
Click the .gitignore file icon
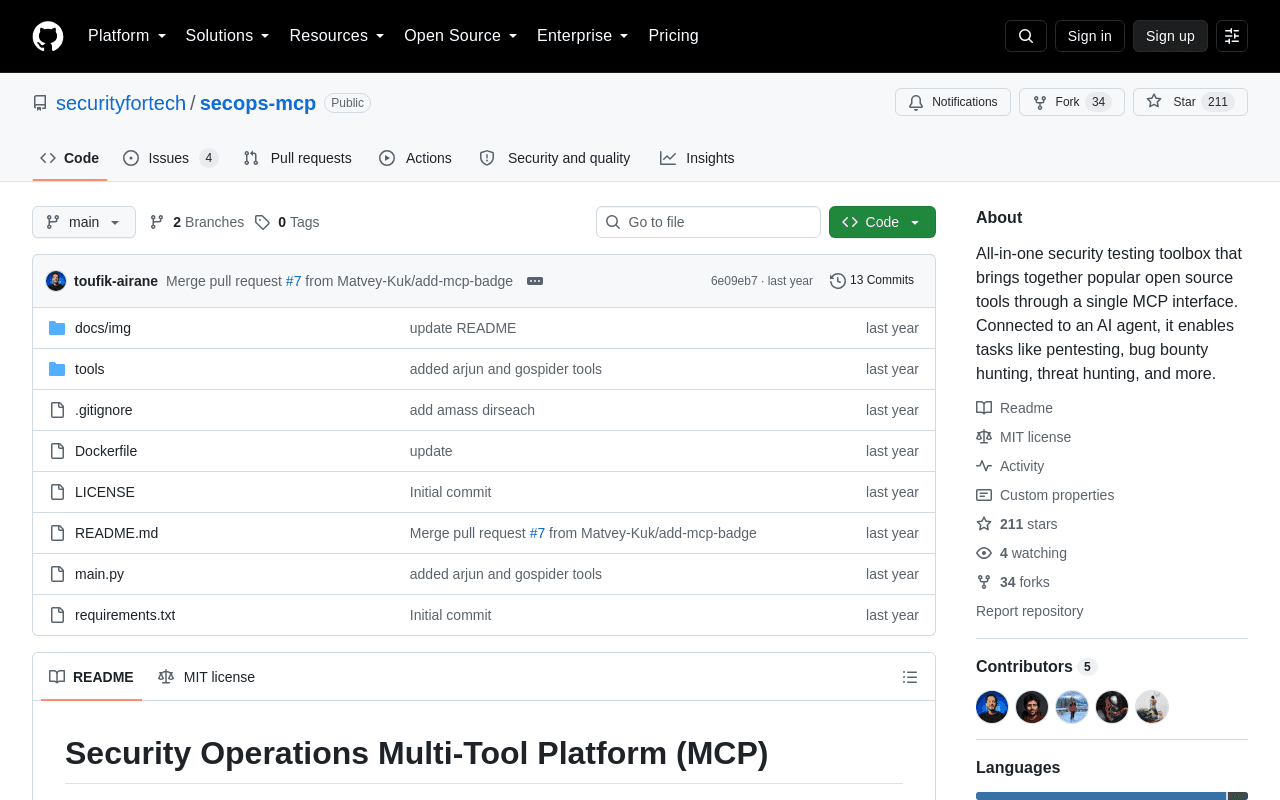pos(57,410)
